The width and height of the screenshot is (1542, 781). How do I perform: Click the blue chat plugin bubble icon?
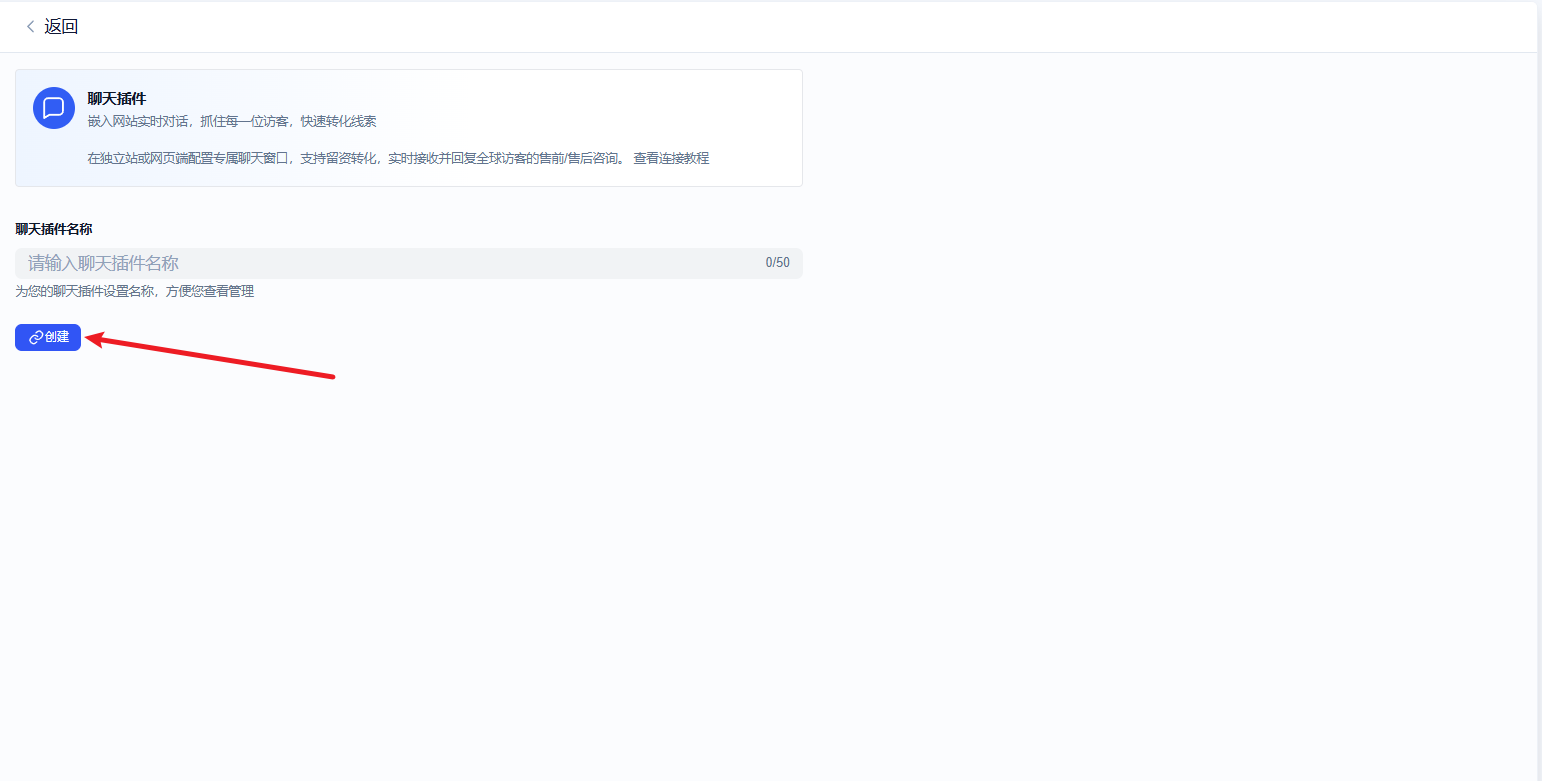tap(54, 108)
